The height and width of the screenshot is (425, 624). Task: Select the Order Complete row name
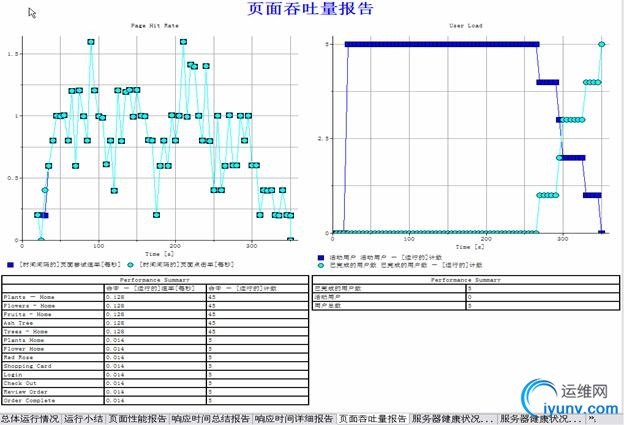coord(29,400)
